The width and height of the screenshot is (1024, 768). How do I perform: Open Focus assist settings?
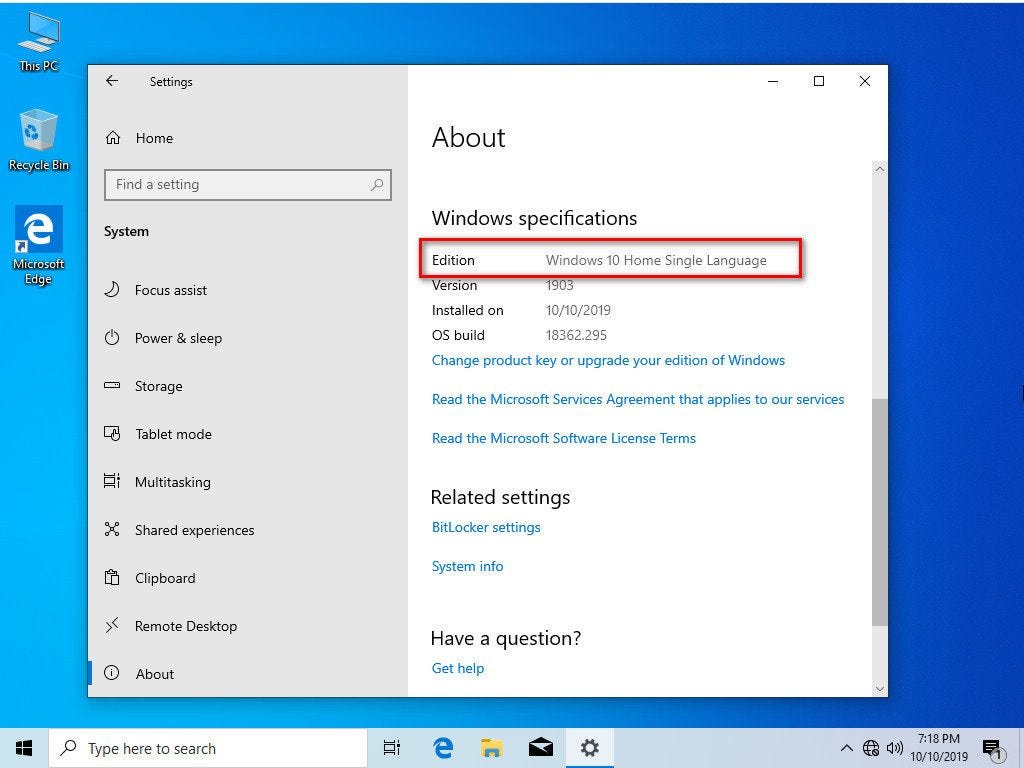point(170,290)
